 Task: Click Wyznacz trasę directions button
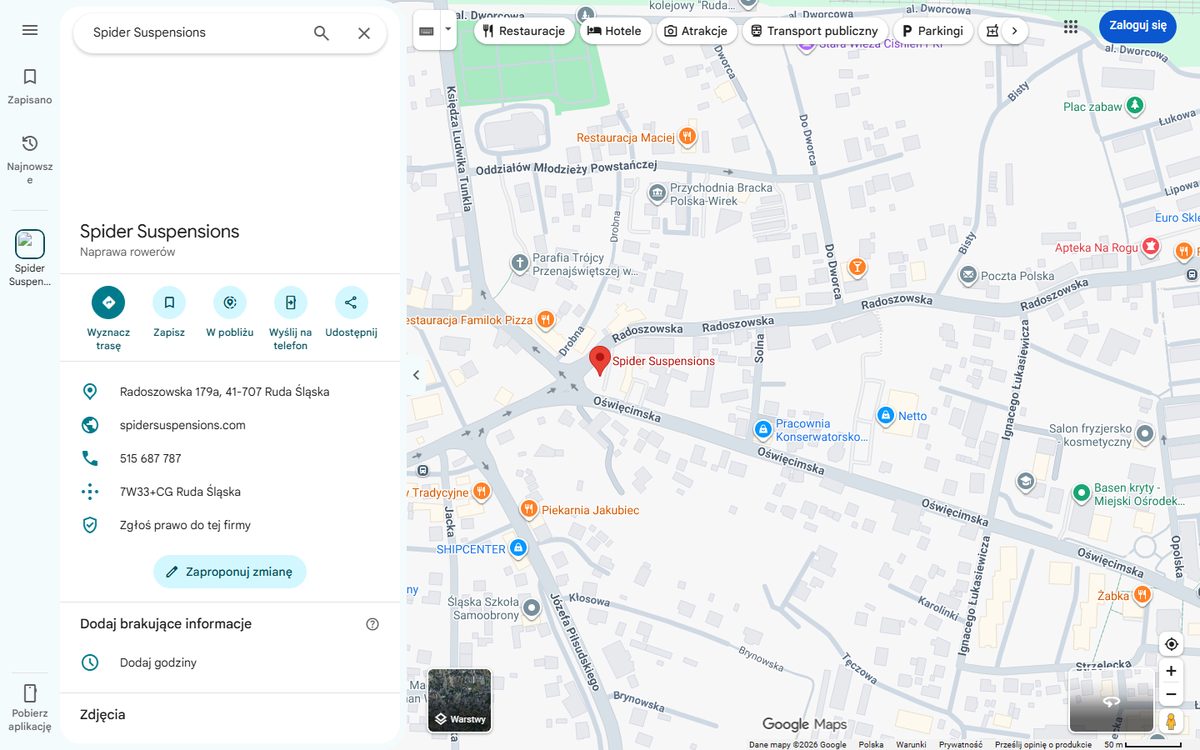pyautogui.click(x=108, y=319)
